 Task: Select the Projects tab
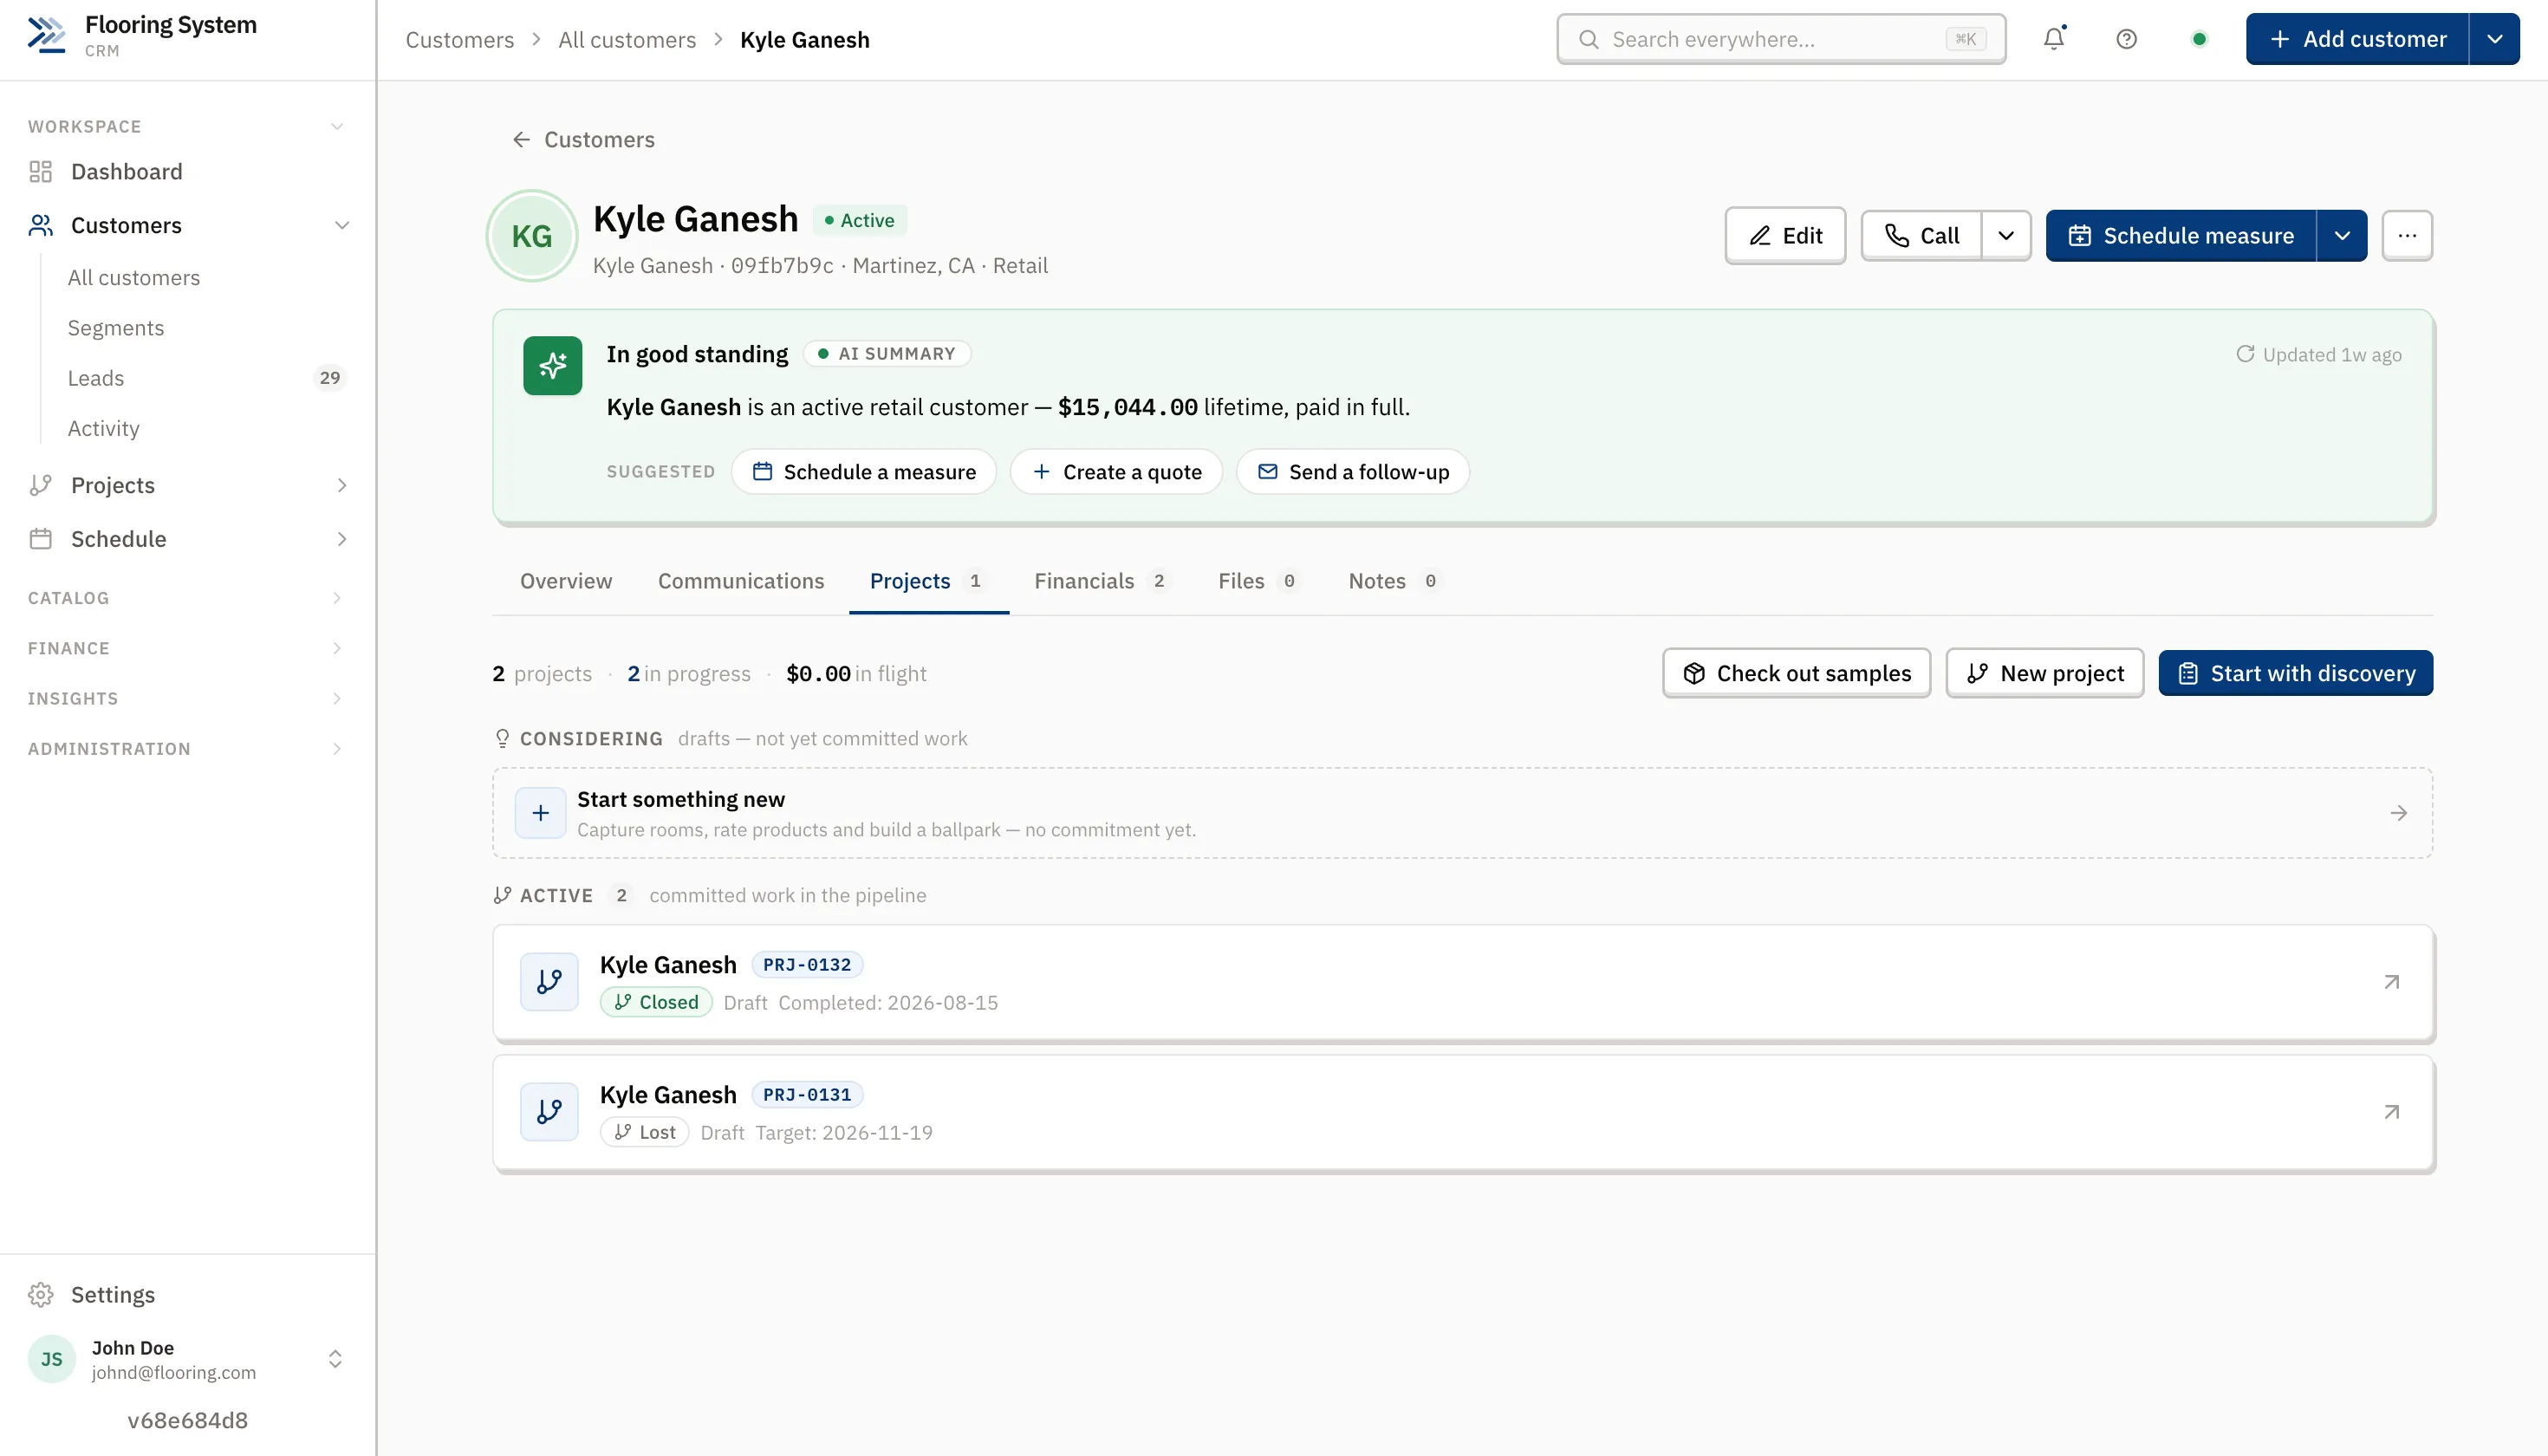[x=929, y=581]
